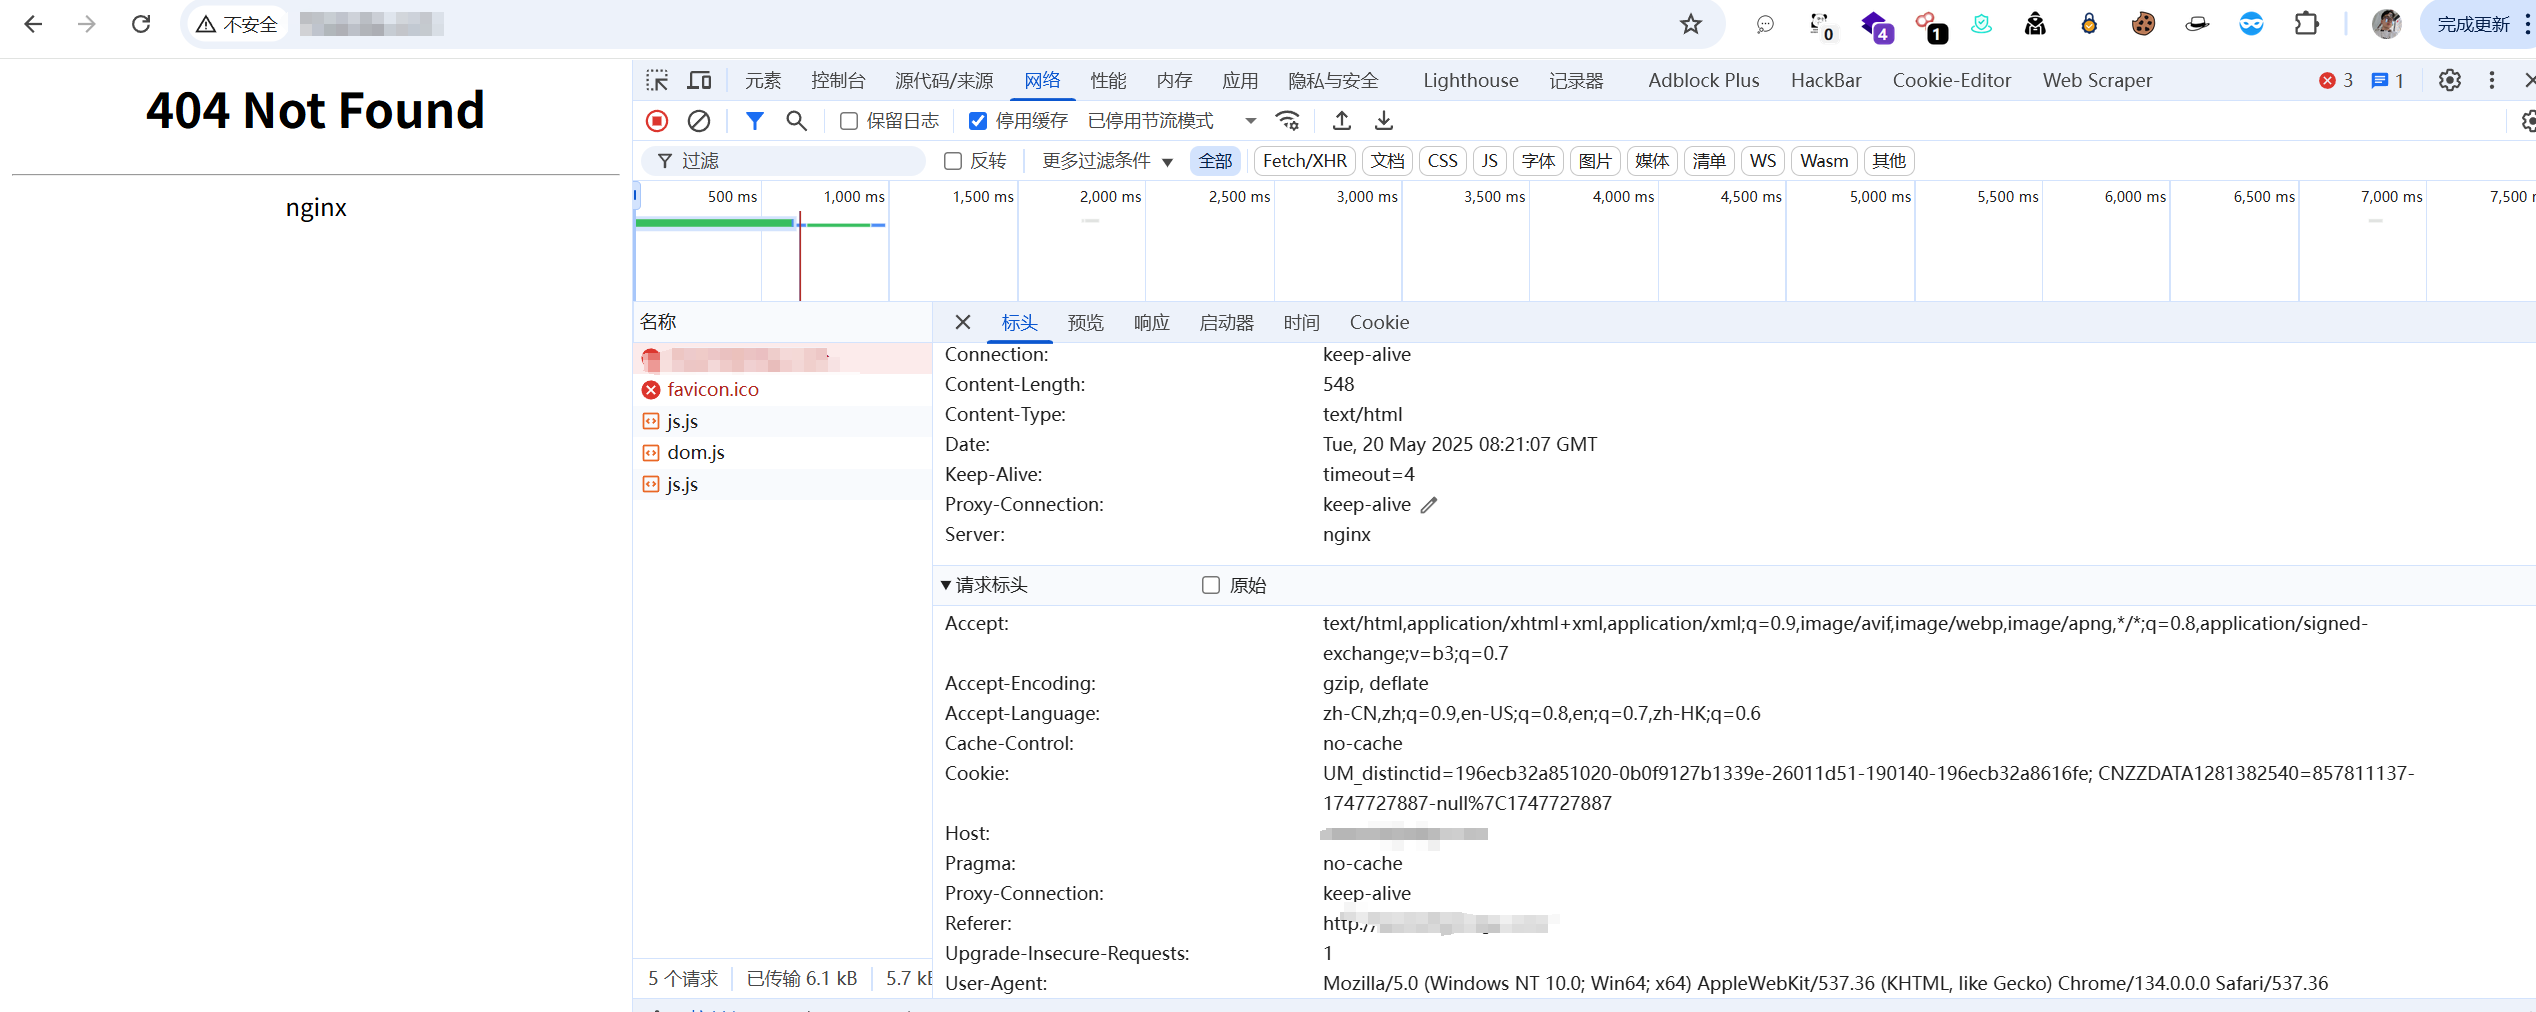The width and height of the screenshot is (2536, 1012).
Task: Open the network search magnifier
Action: click(x=796, y=121)
